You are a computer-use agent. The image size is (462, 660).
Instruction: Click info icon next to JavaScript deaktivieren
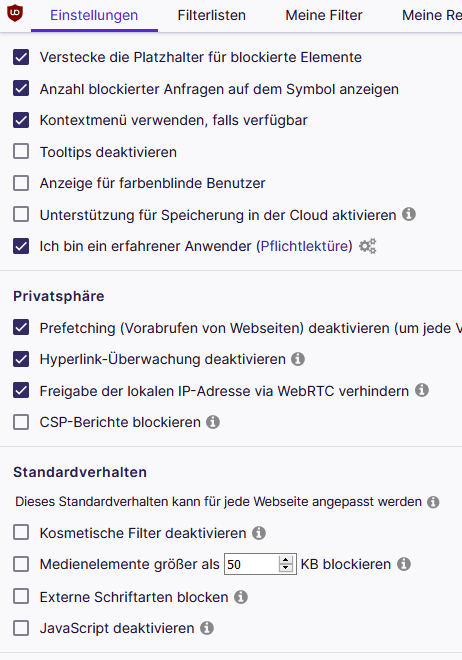coord(207,628)
